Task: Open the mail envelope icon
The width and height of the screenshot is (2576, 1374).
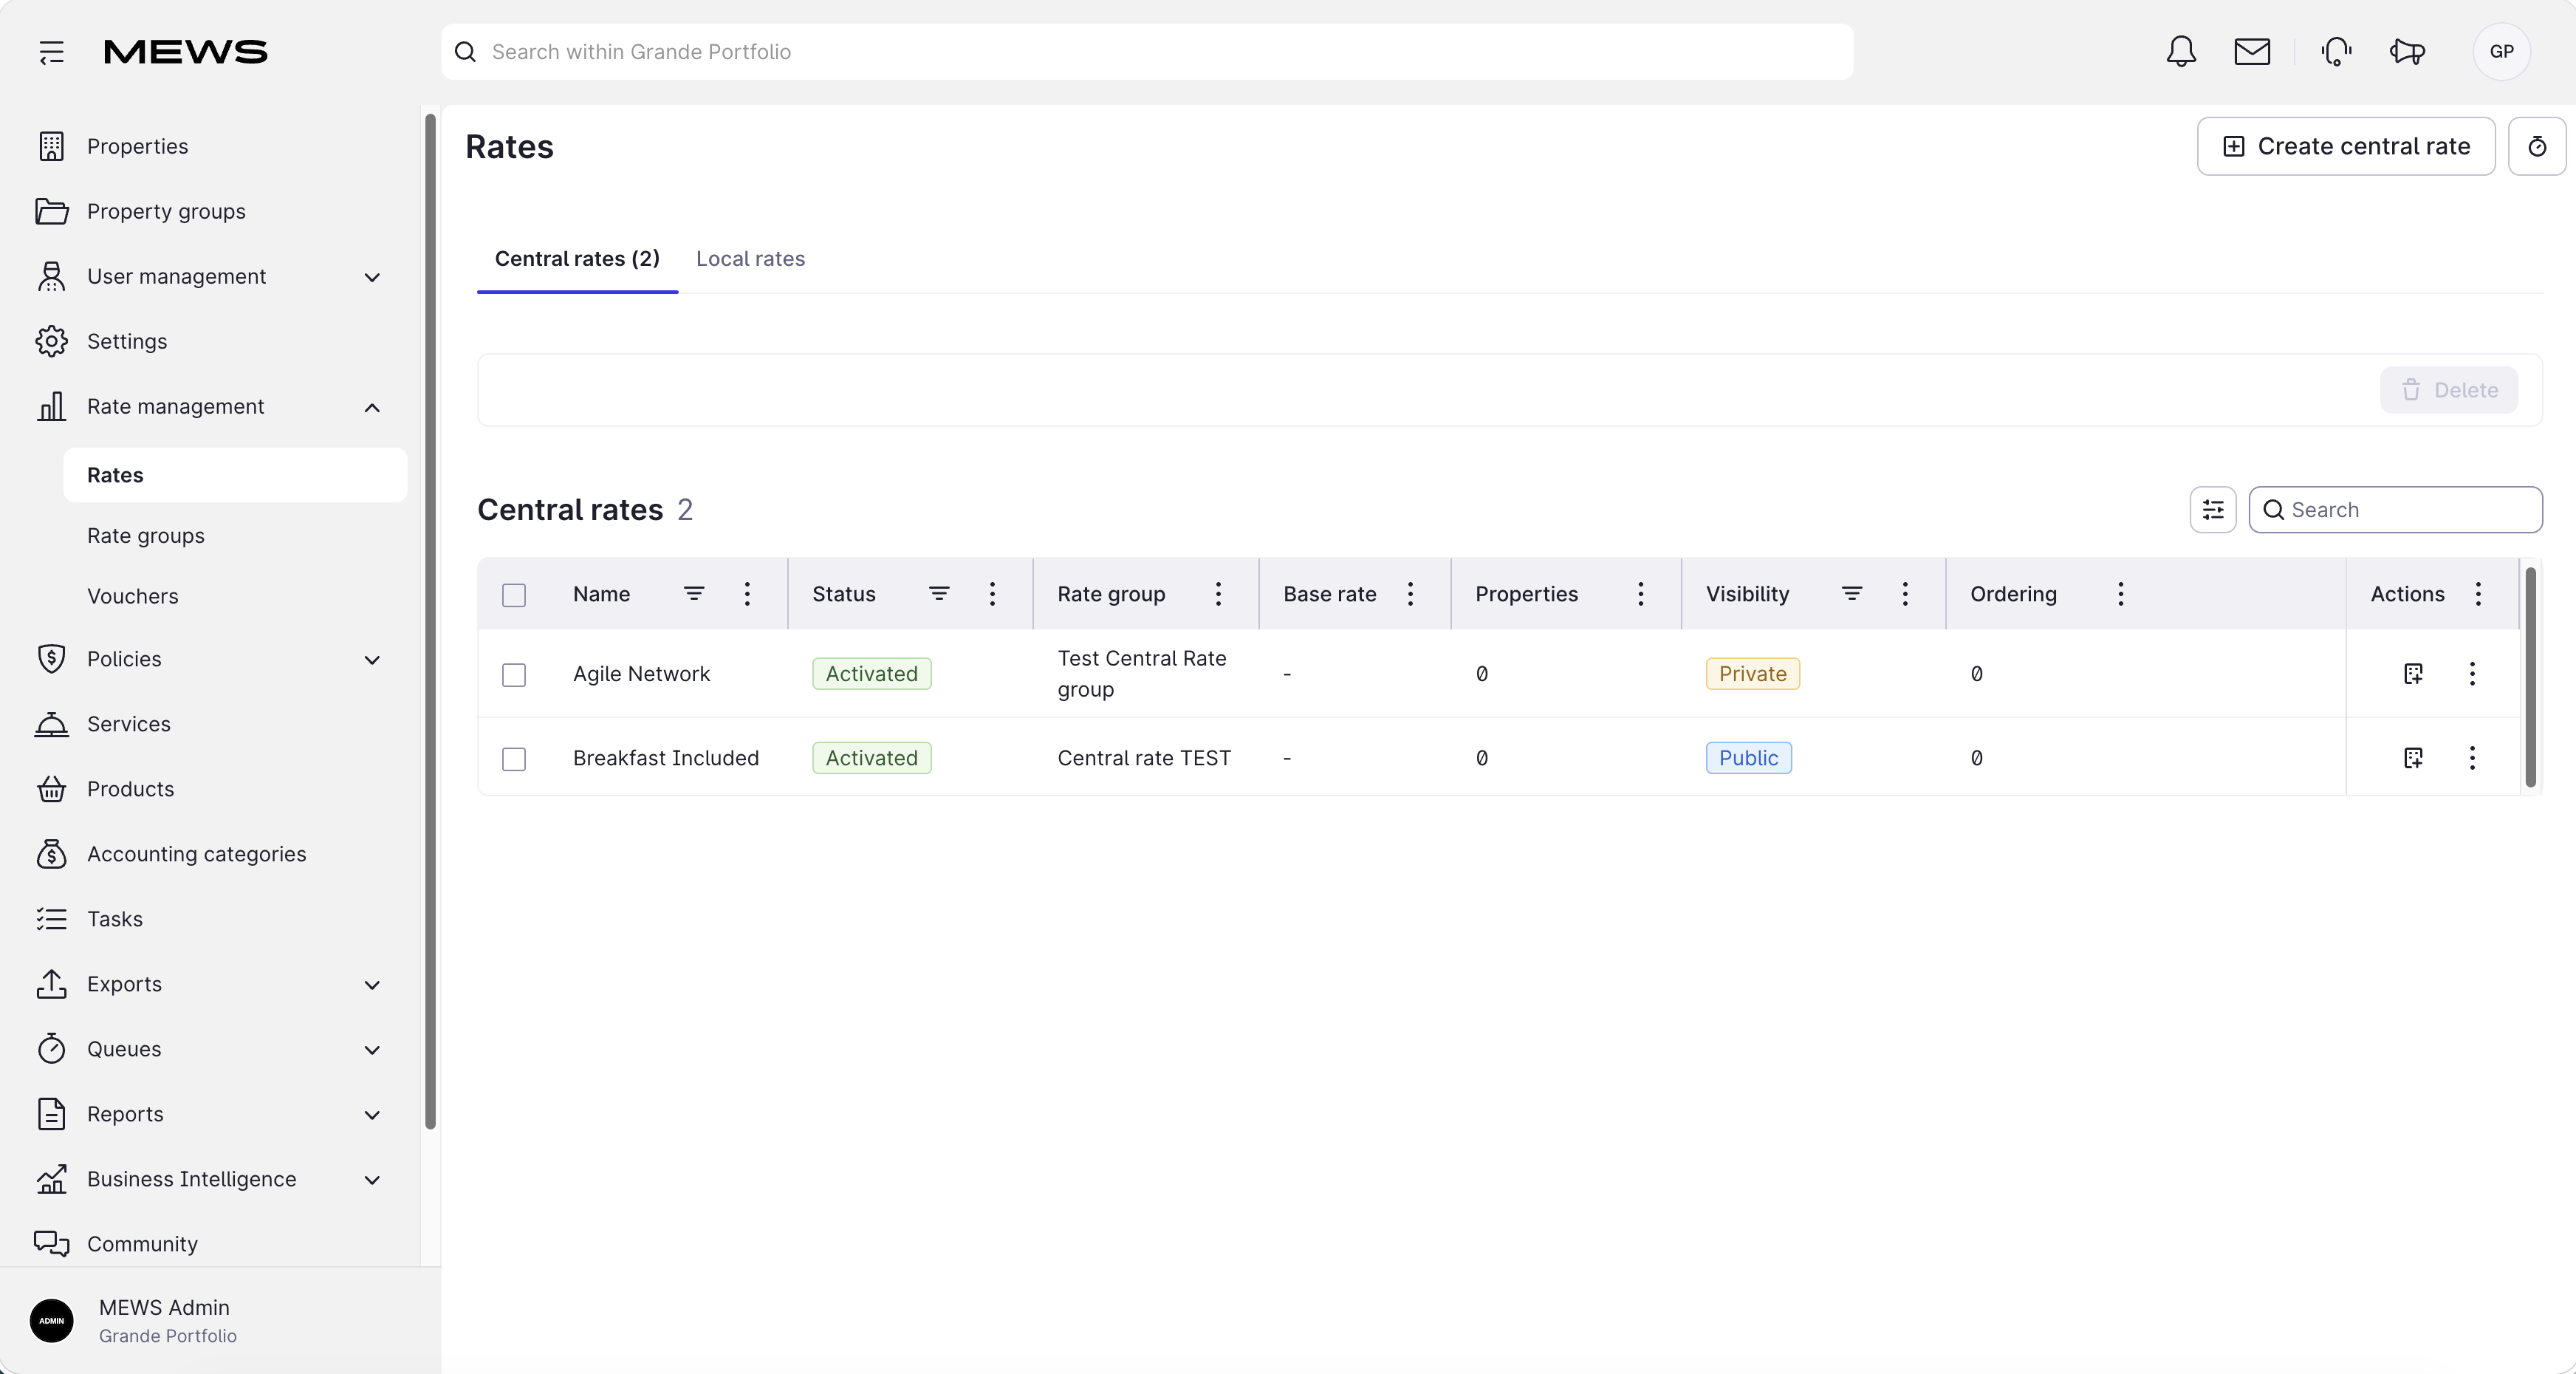Action: 2252,52
